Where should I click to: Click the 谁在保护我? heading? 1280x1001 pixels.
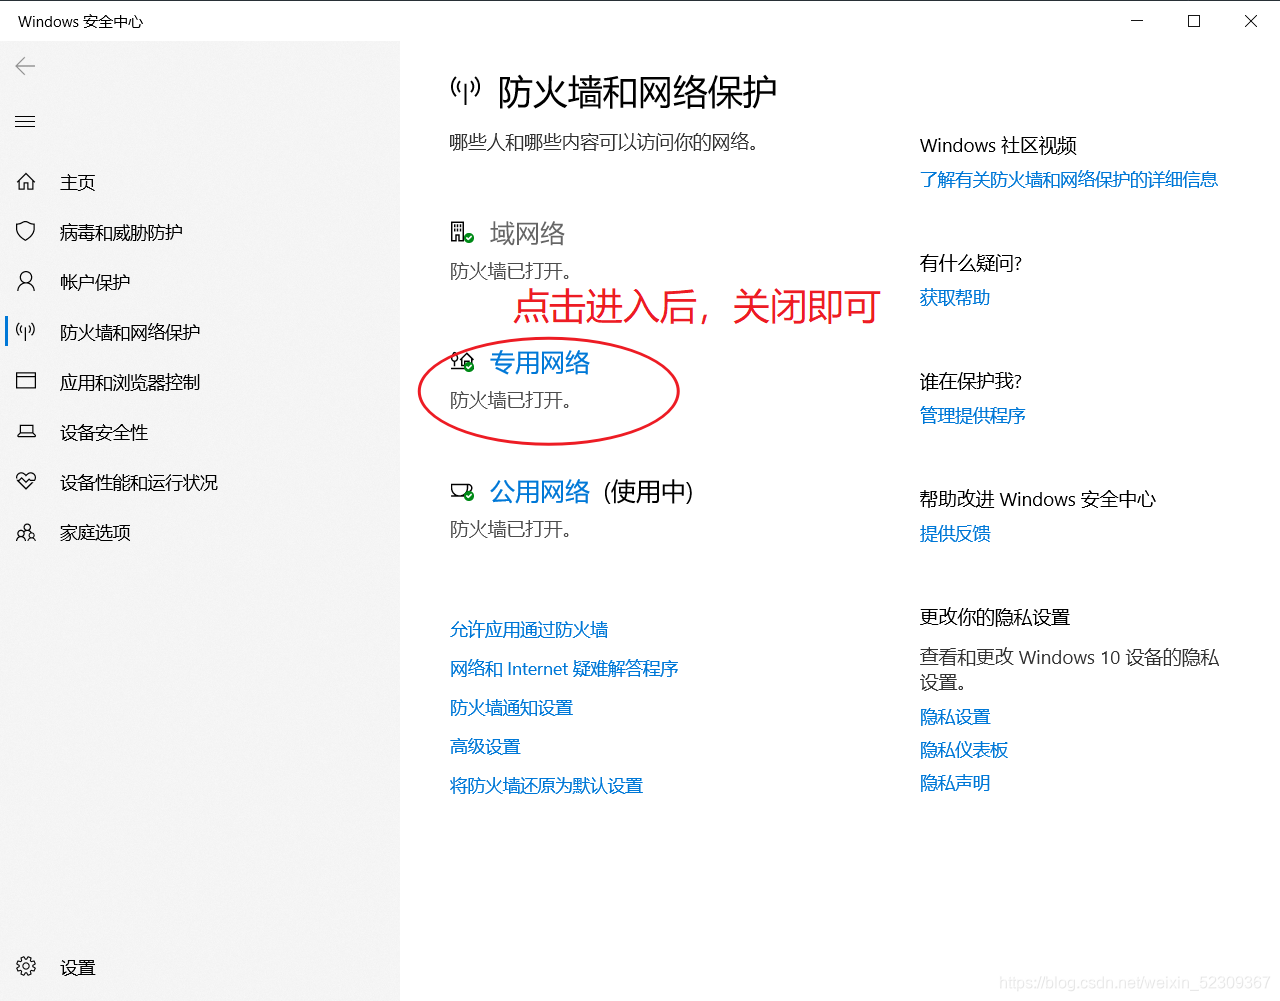[971, 381]
